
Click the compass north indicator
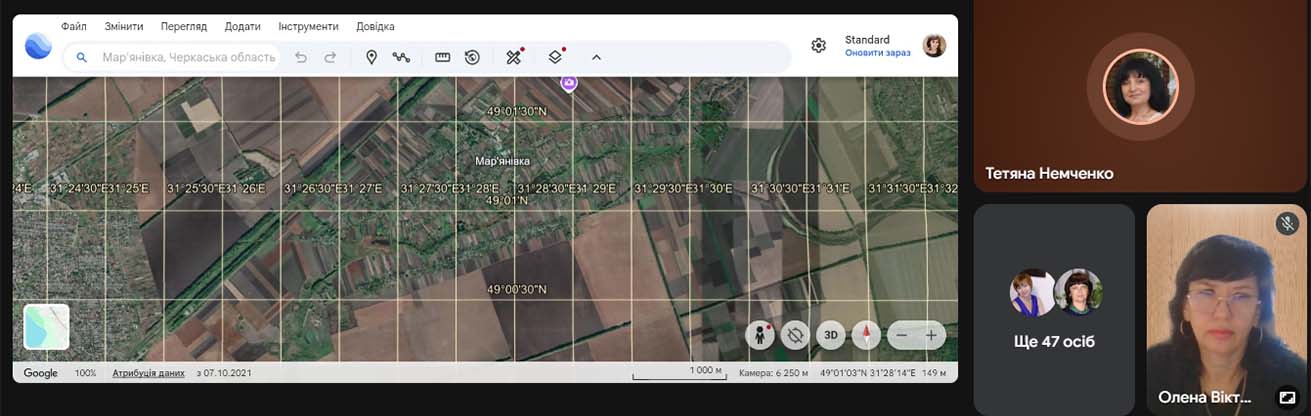click(866, 335)
